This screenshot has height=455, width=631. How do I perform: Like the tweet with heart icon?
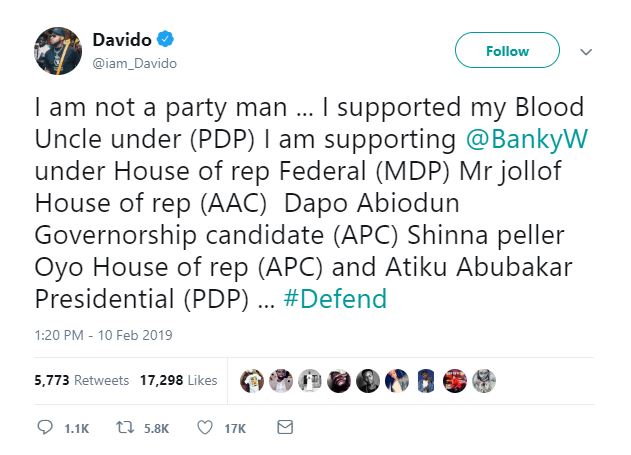tap(205, 427)
